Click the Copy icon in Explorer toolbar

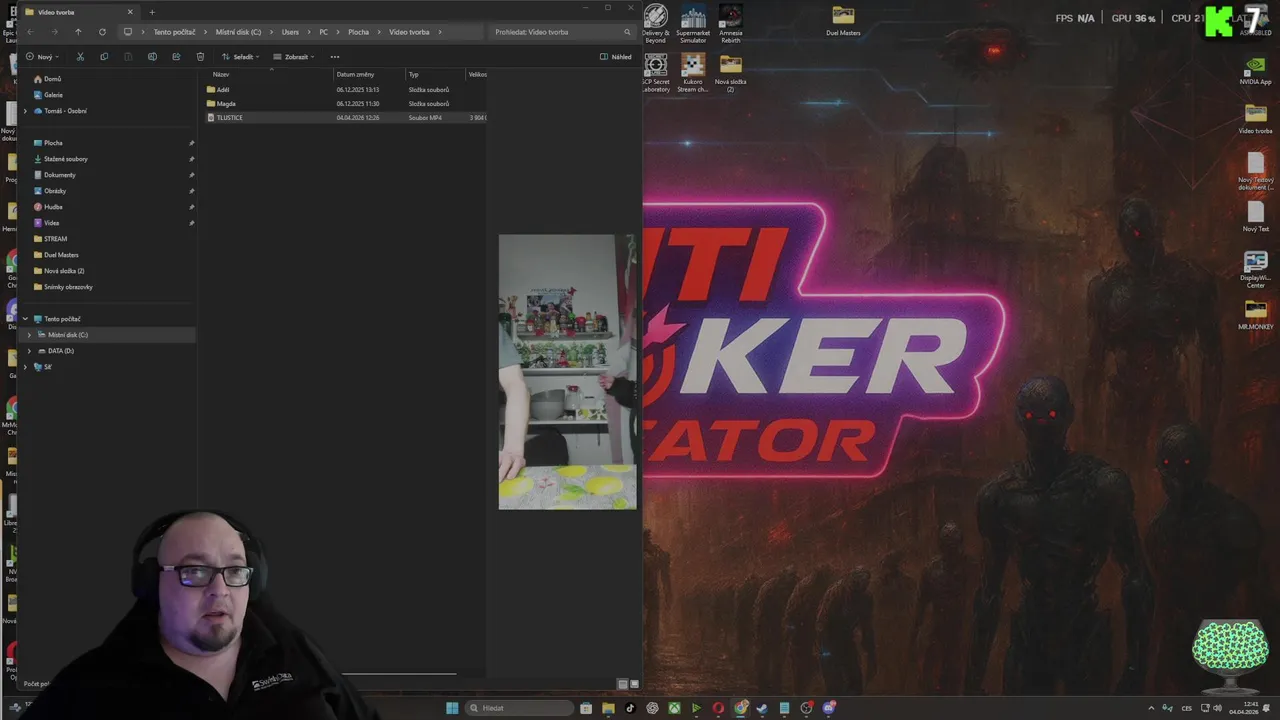(104, 57)
